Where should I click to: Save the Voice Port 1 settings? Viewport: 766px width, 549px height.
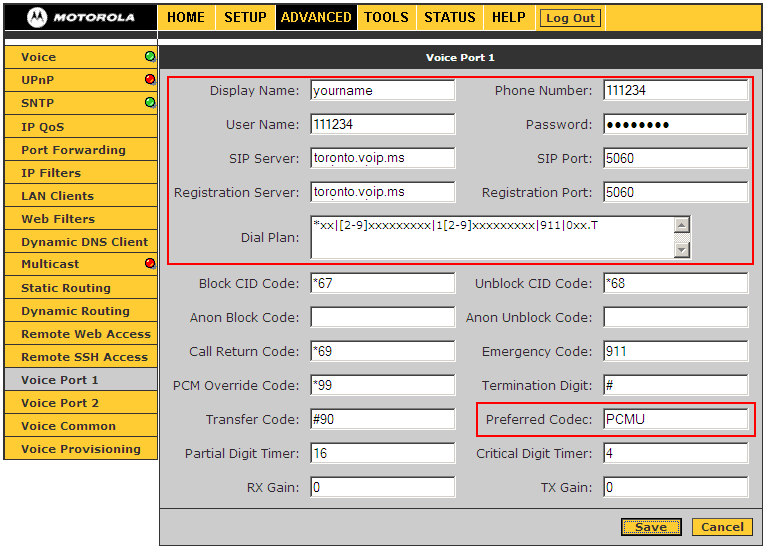(x=651, y=527)
